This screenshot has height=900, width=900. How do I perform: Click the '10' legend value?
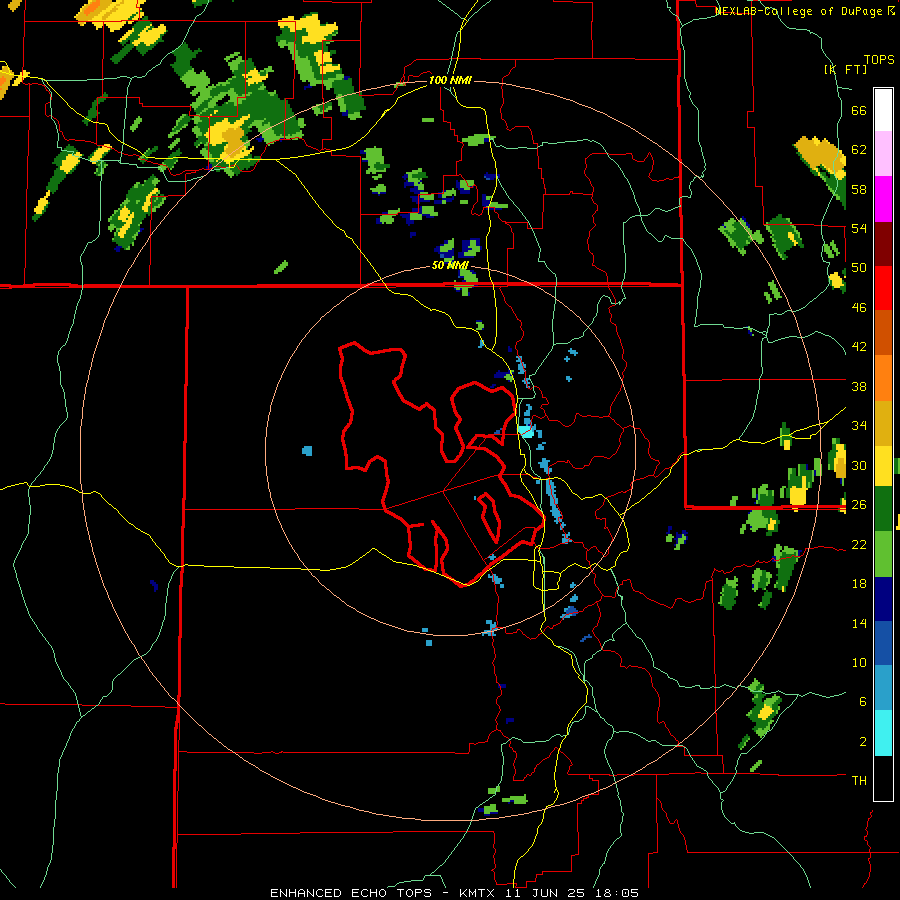coord(859,662)
